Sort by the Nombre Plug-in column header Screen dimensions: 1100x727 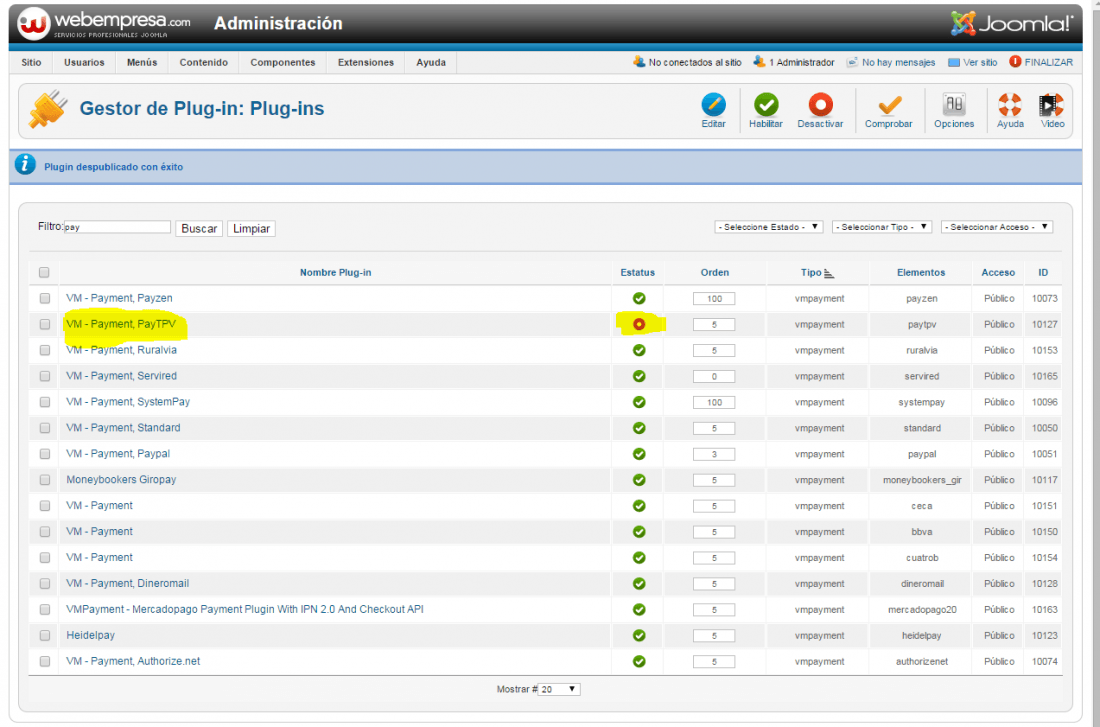[x=335, y=272]
